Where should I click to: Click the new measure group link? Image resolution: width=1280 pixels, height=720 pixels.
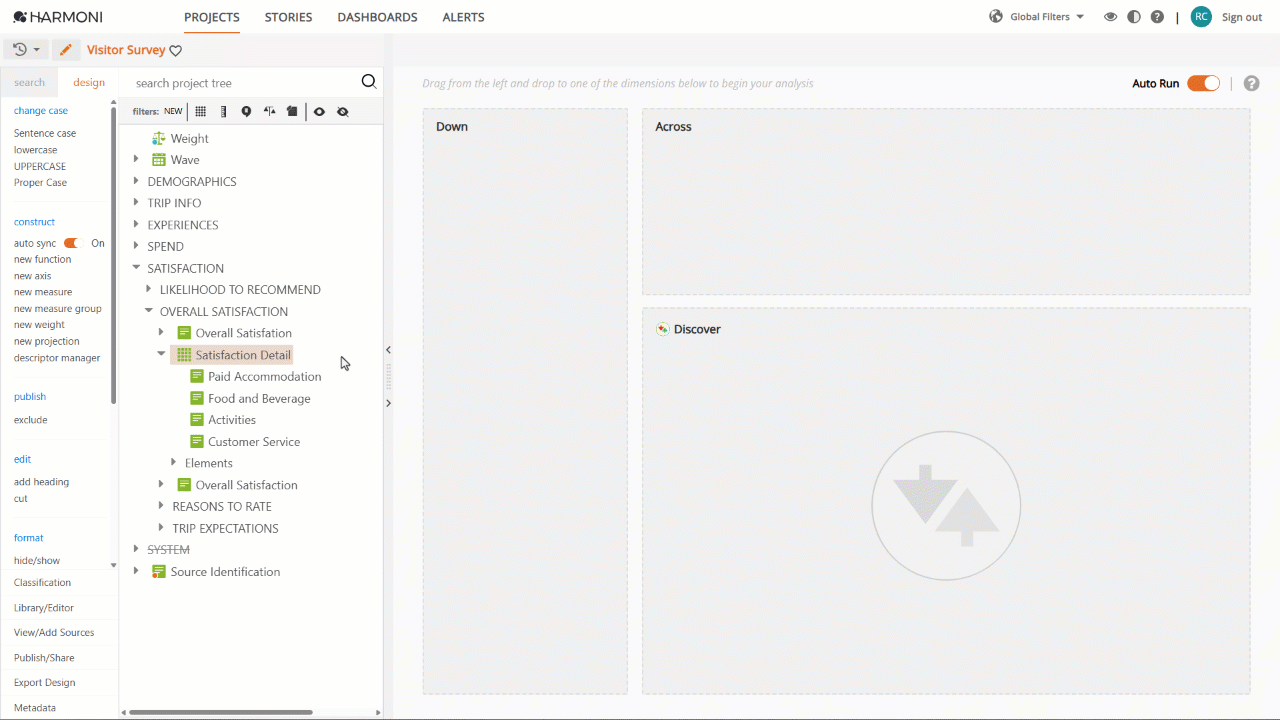pos(58,309)
